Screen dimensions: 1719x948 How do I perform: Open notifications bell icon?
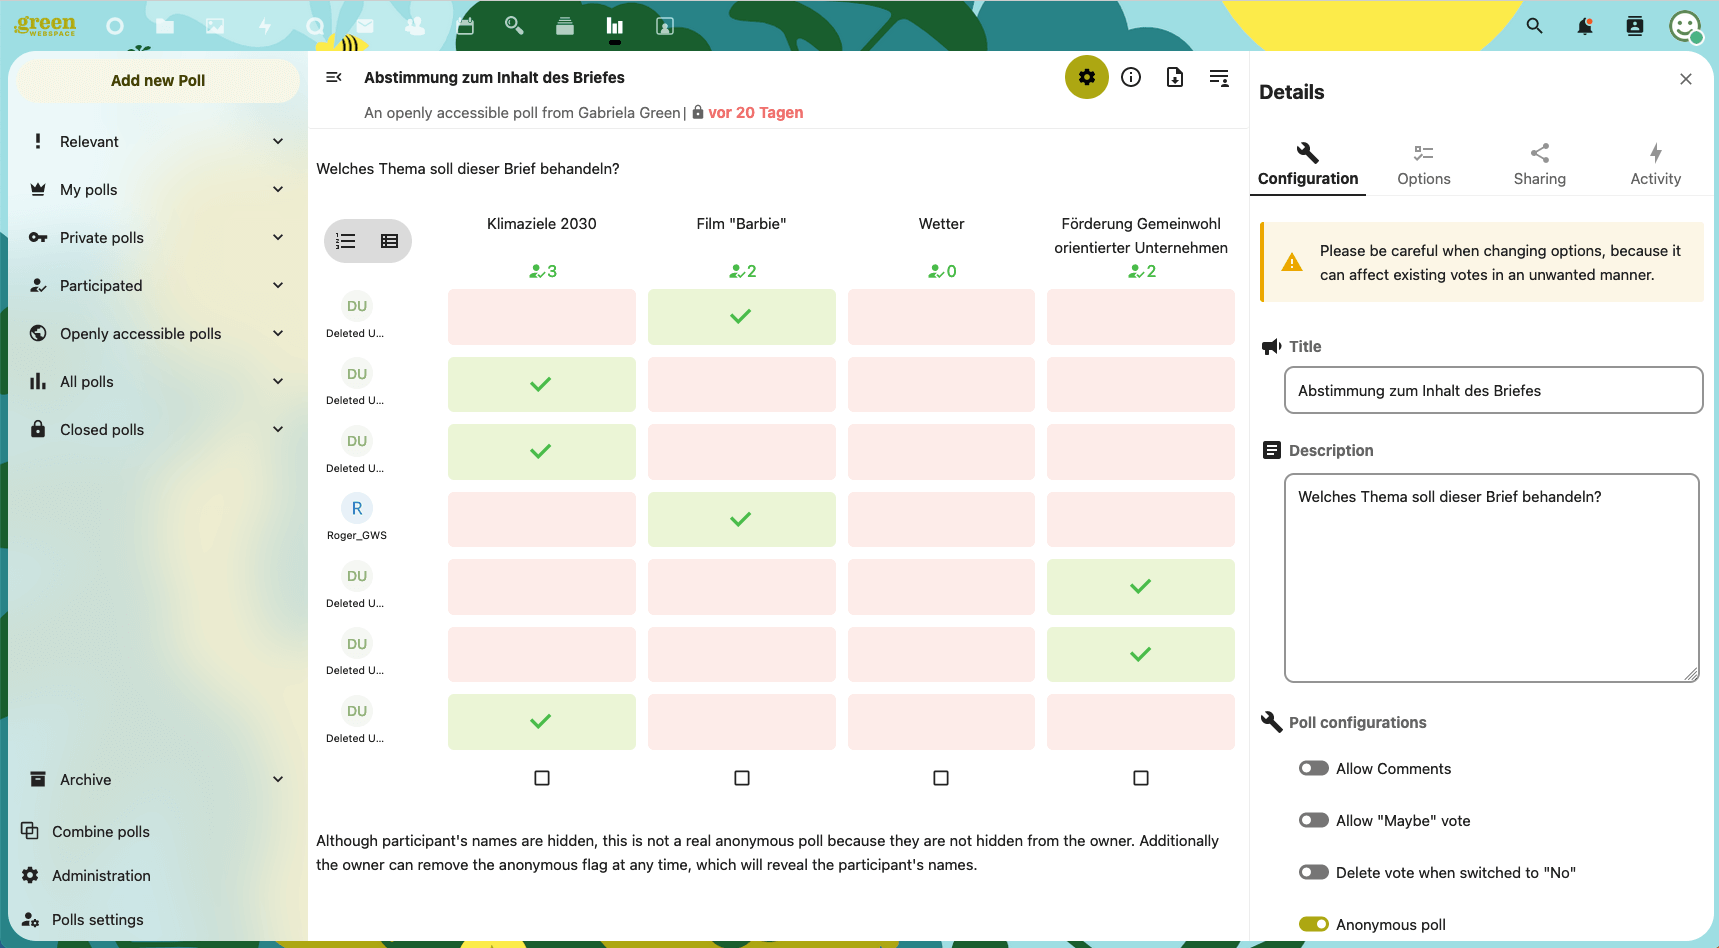click(1585, 26)
